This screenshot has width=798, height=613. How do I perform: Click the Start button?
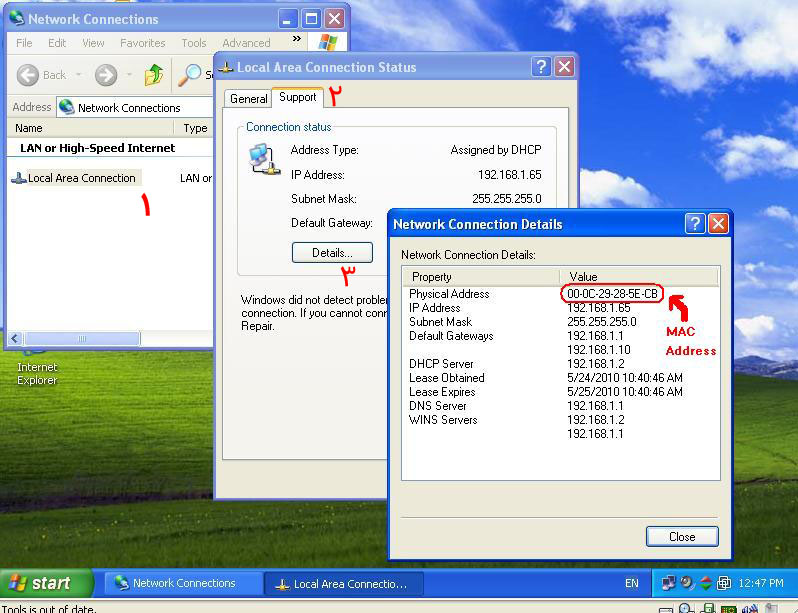(x=47, y=583)
